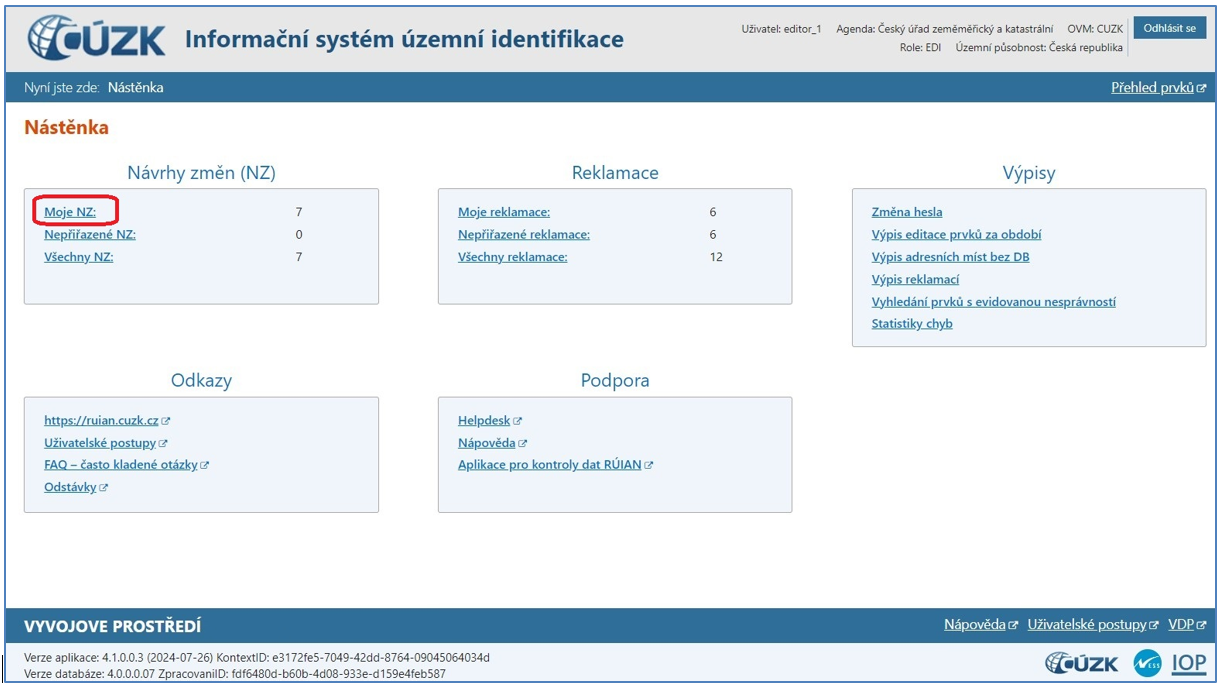Open Výpis editace prvků za období
The width and height of the screenshot is (1221, 687).
click(956, 235)
